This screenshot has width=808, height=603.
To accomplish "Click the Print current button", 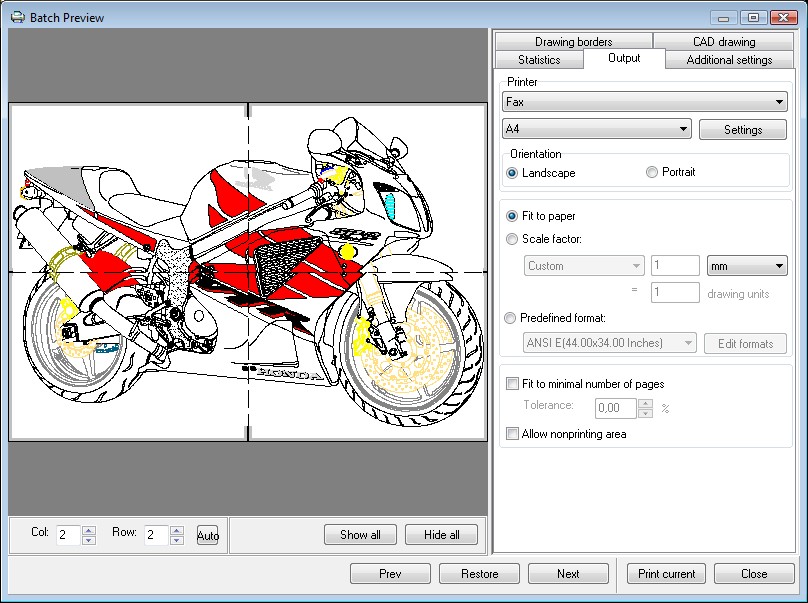I will [665, 574].
